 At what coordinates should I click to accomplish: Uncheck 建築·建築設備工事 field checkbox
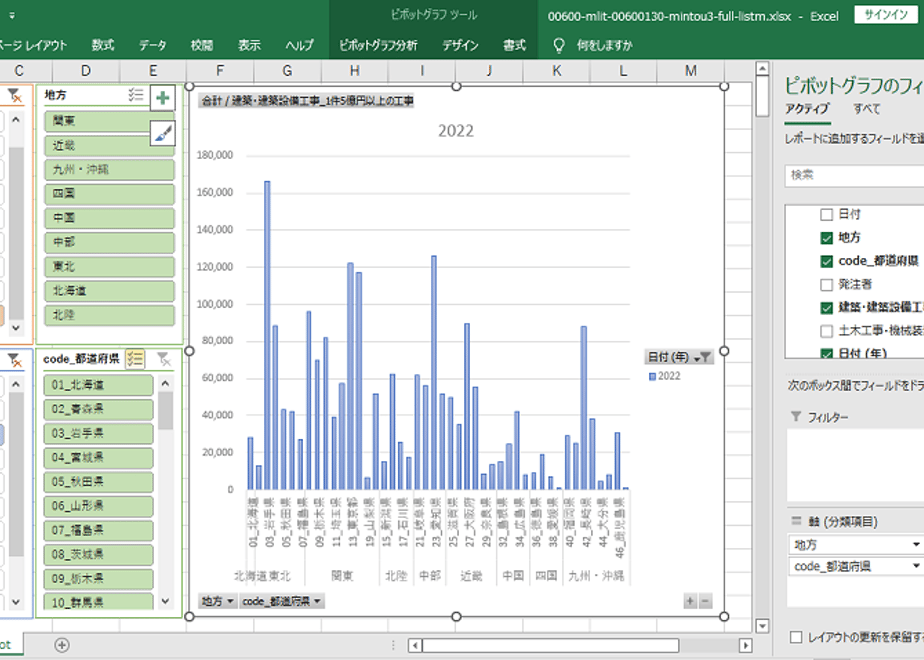coord(826,308)
